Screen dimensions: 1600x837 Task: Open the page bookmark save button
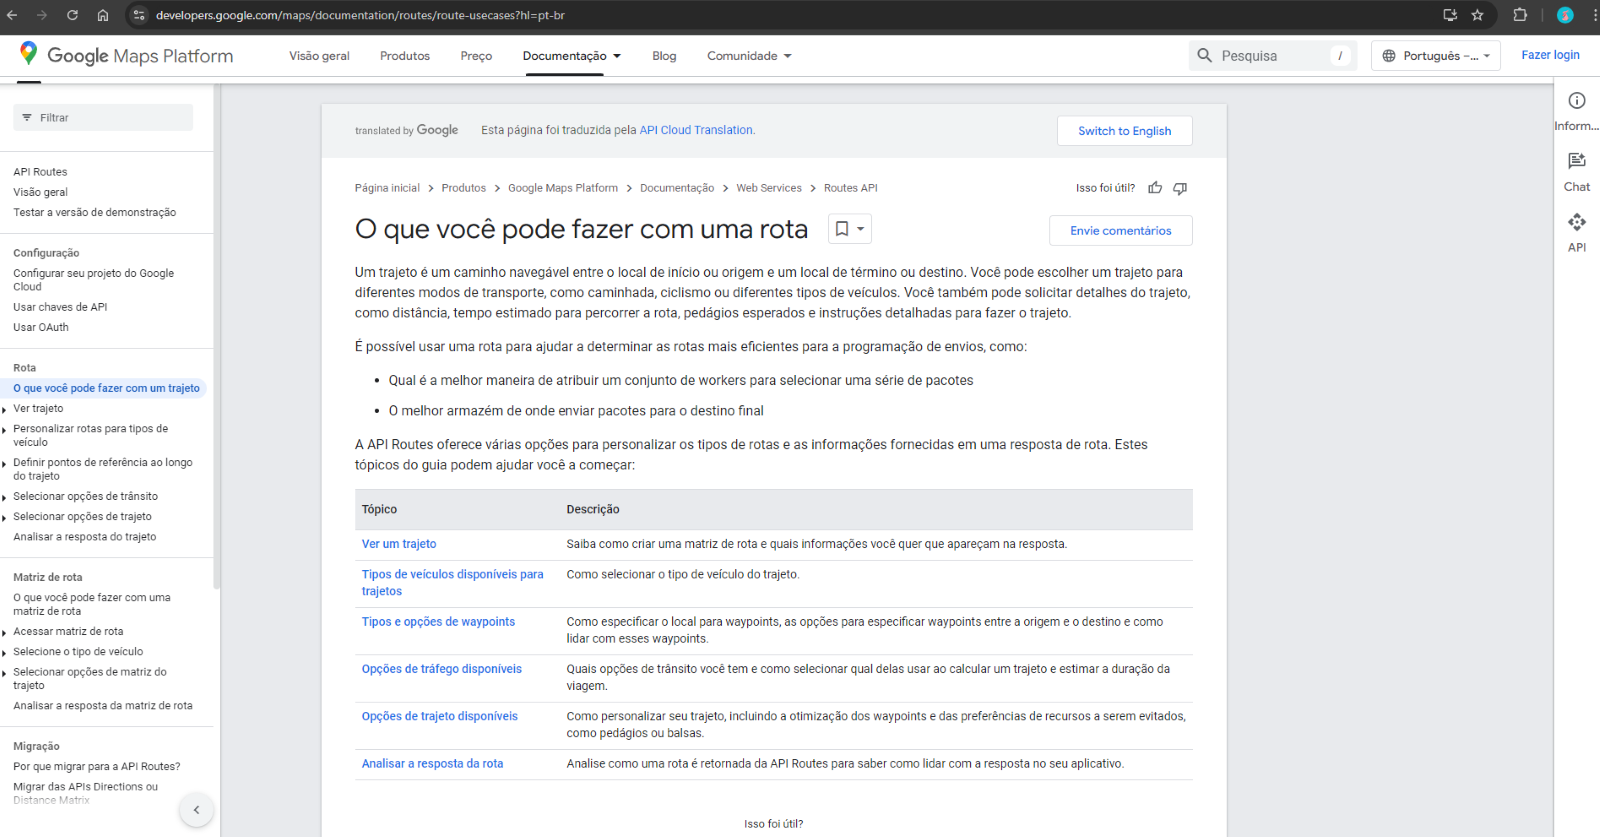[x=850, y=229]
